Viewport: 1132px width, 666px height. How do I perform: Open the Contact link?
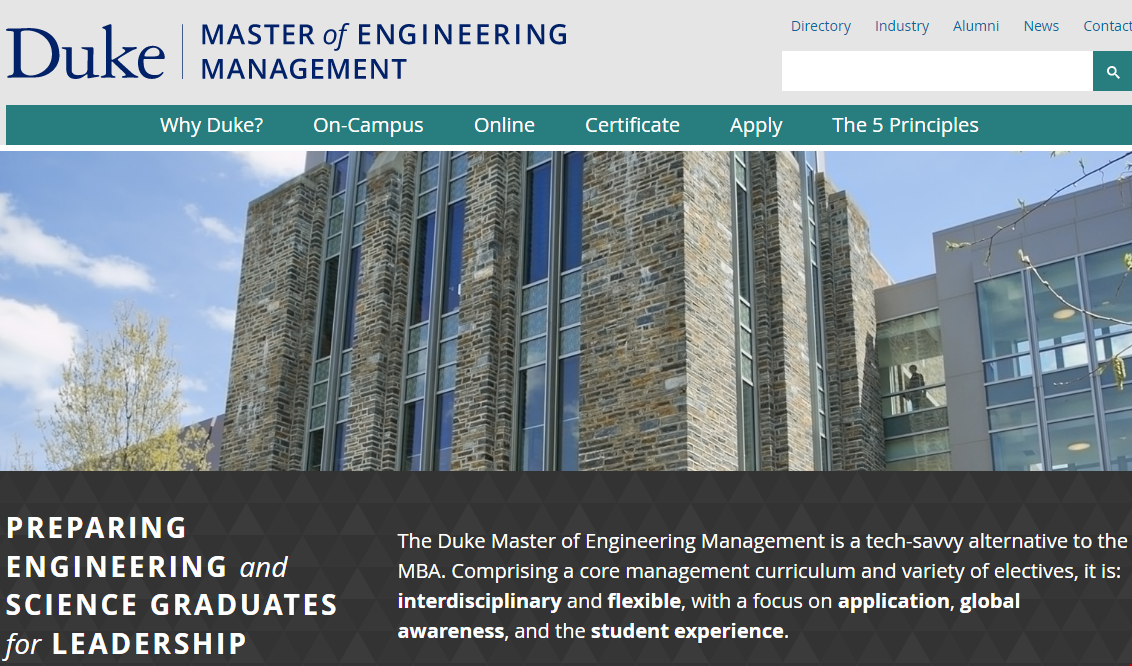[x=1107, y=26]
